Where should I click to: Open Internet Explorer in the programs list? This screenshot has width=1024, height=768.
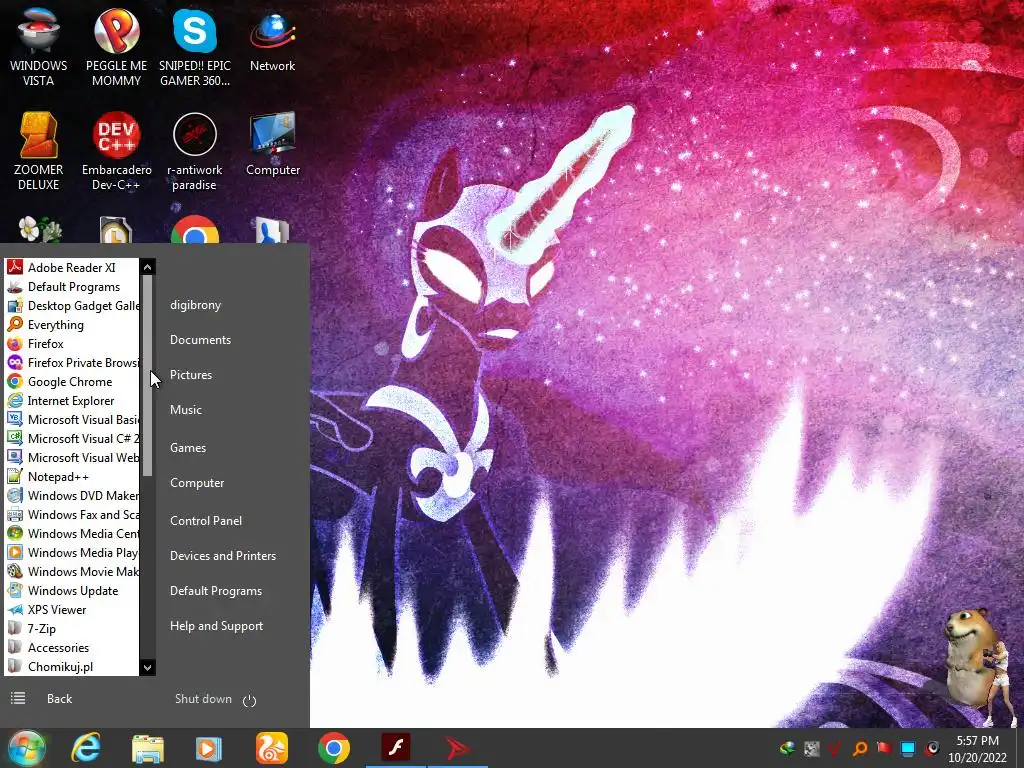72,400
